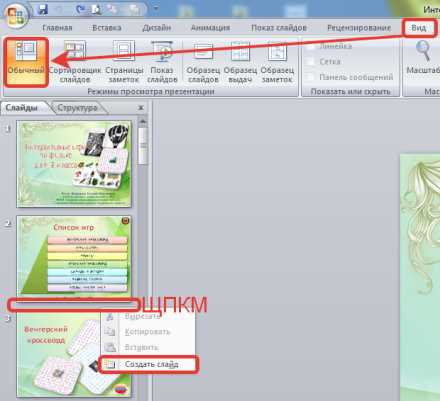Select Копировать in the context menu

(x=147, y=332)
